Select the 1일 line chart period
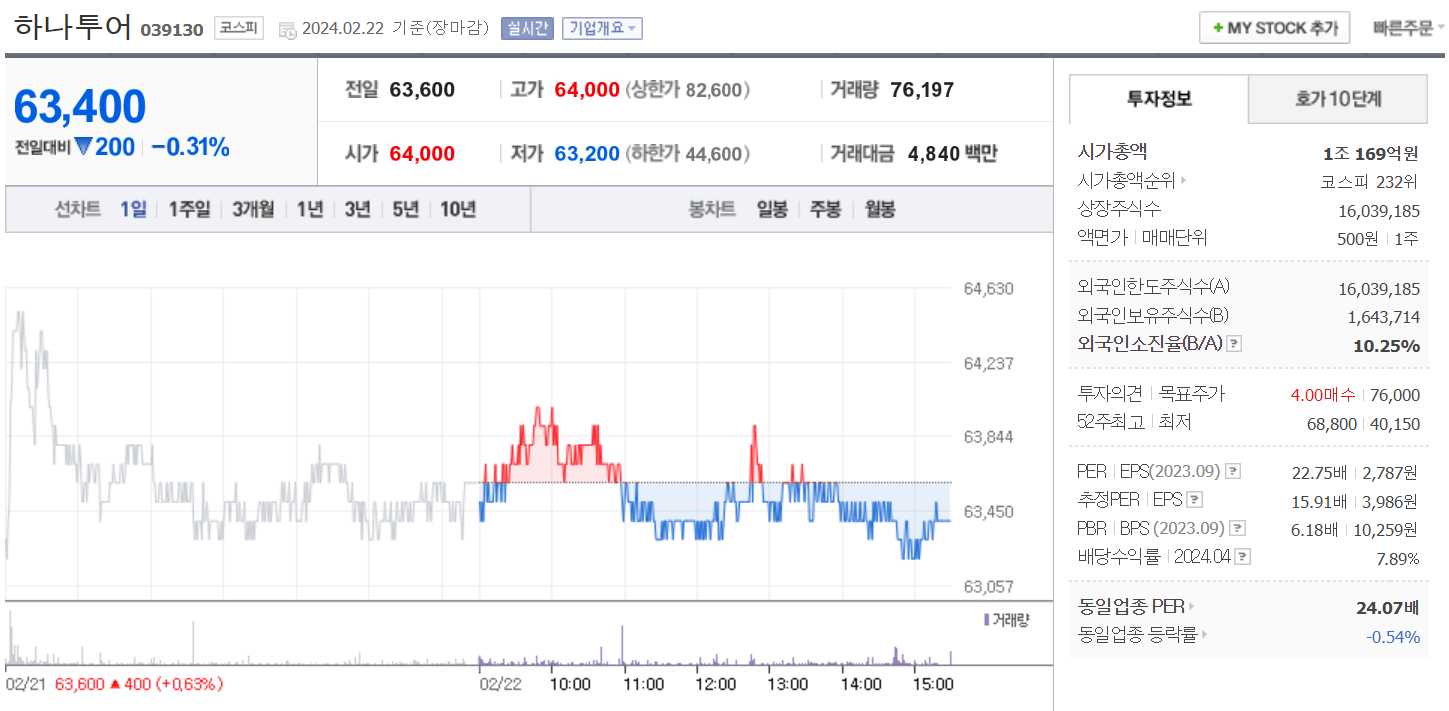 pyautogui.click(x=133, y=209)
